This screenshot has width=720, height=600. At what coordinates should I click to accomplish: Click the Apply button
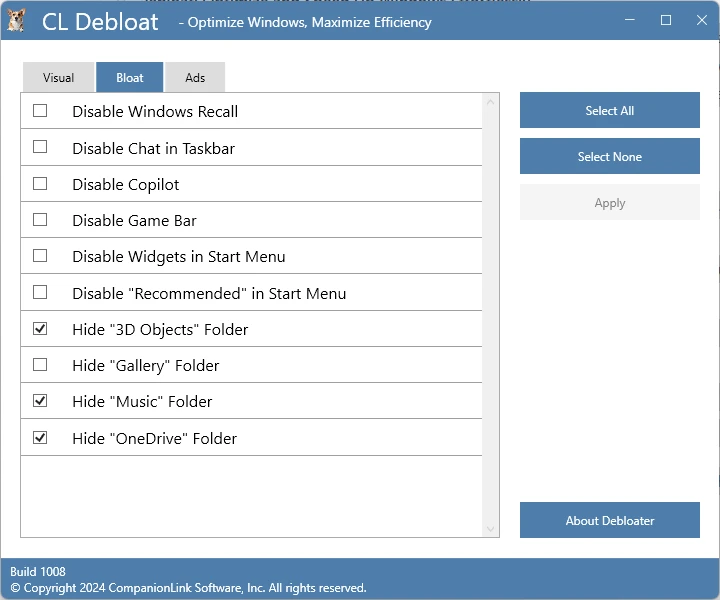[609, 202]
